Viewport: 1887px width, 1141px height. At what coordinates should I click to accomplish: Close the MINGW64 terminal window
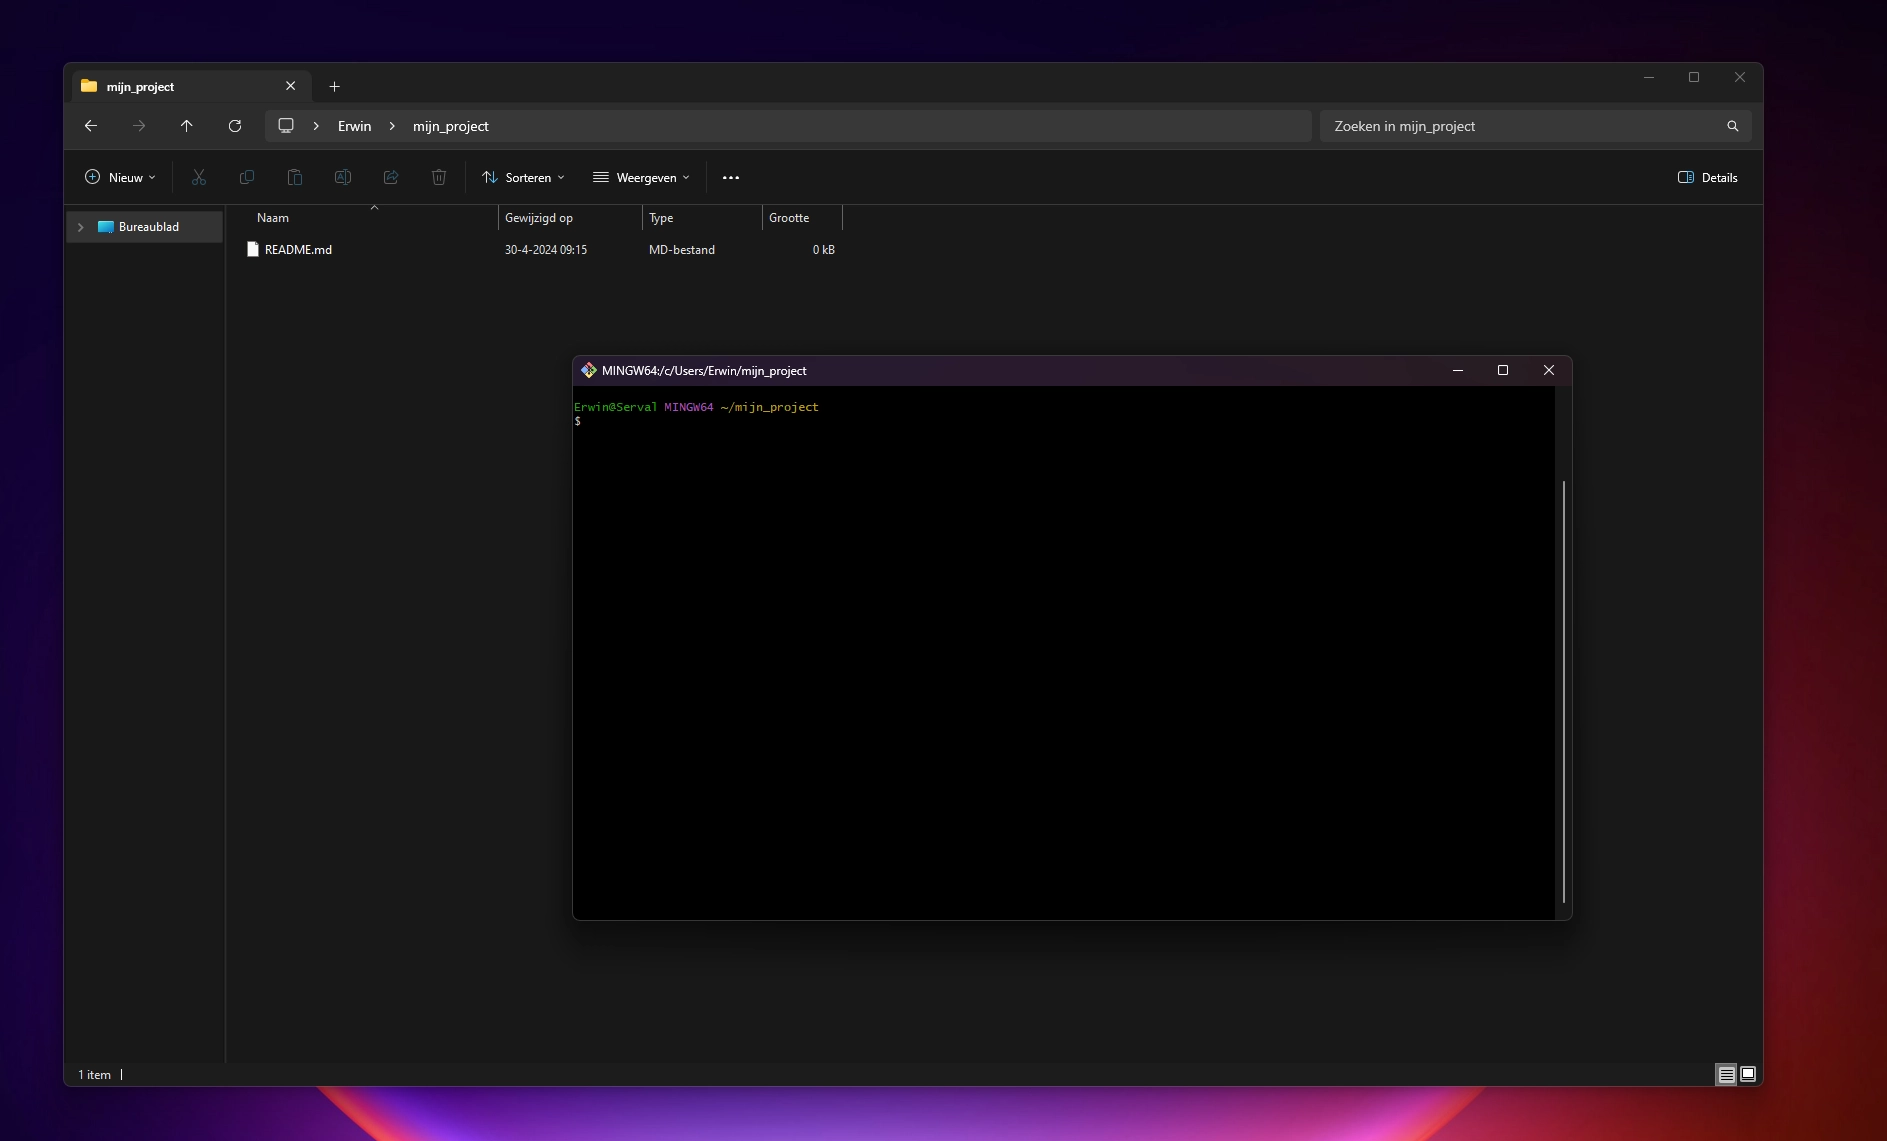(x=1549, y=371)
